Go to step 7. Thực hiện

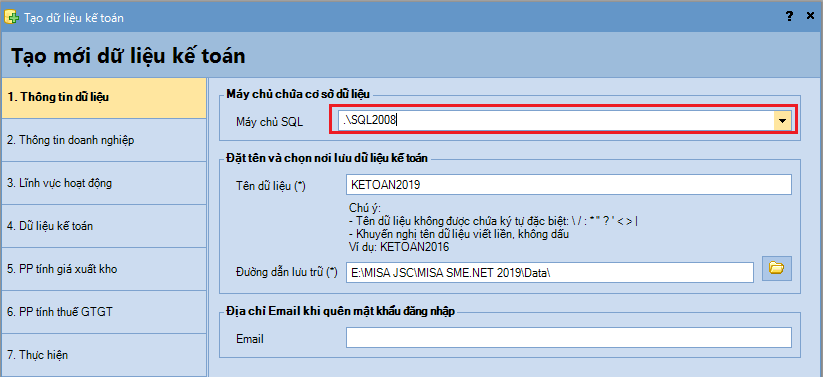pos(104,355)
